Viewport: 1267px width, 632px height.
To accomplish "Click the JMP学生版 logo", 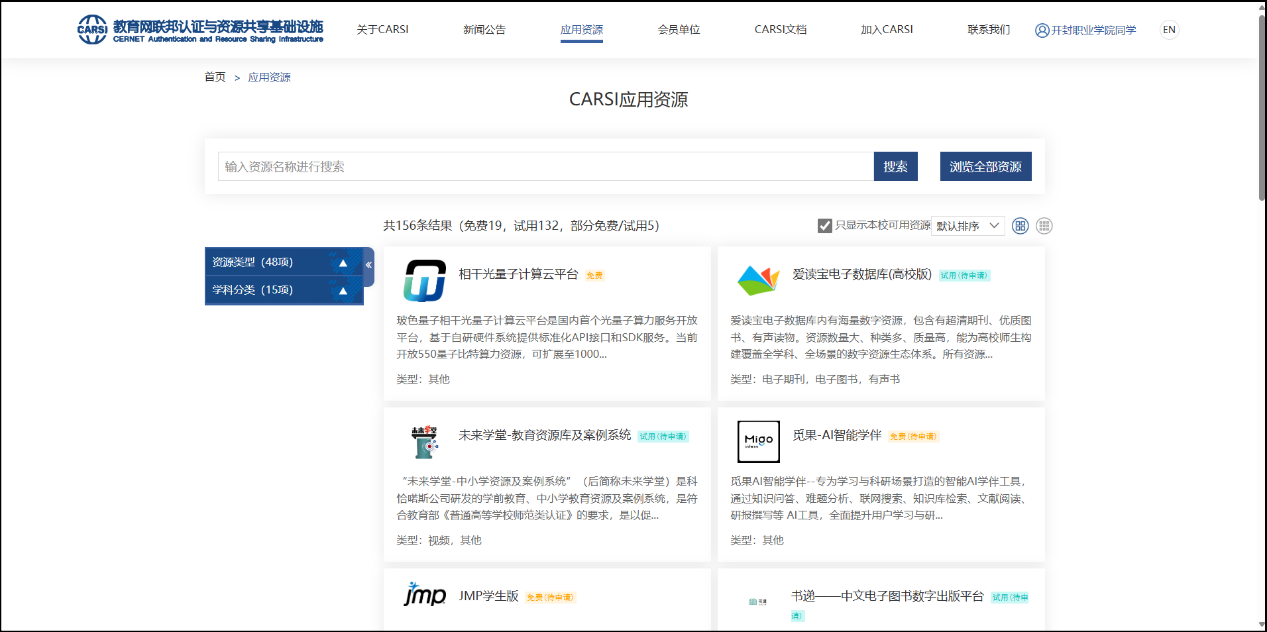I will coord(424,594).
